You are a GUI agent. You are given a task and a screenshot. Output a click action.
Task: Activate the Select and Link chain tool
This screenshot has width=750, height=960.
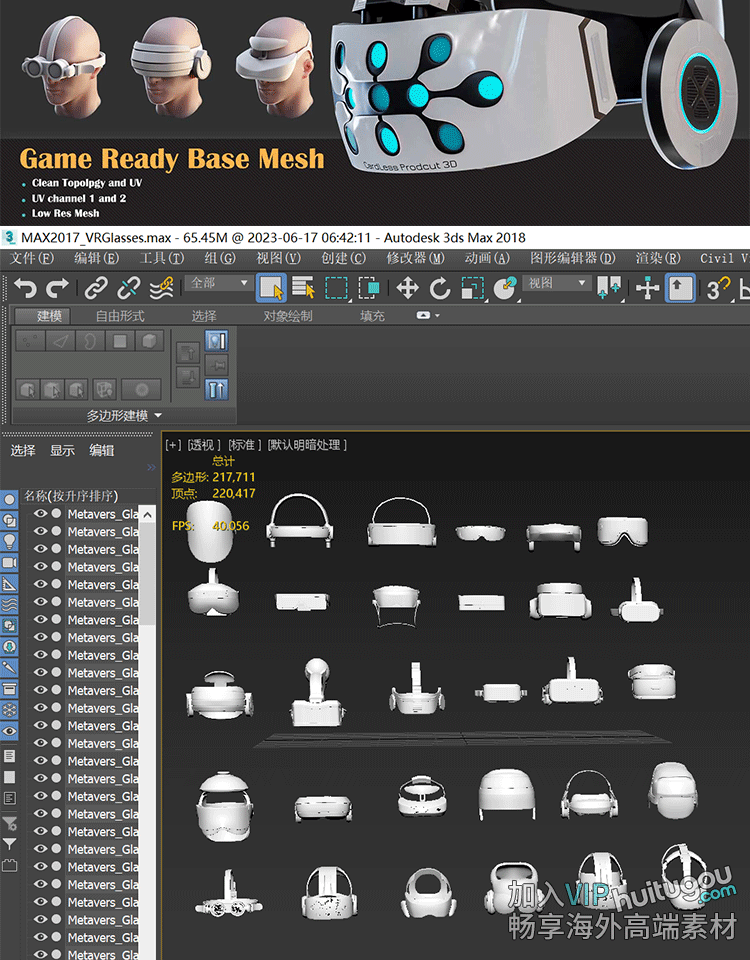click(x=96, y=289)
